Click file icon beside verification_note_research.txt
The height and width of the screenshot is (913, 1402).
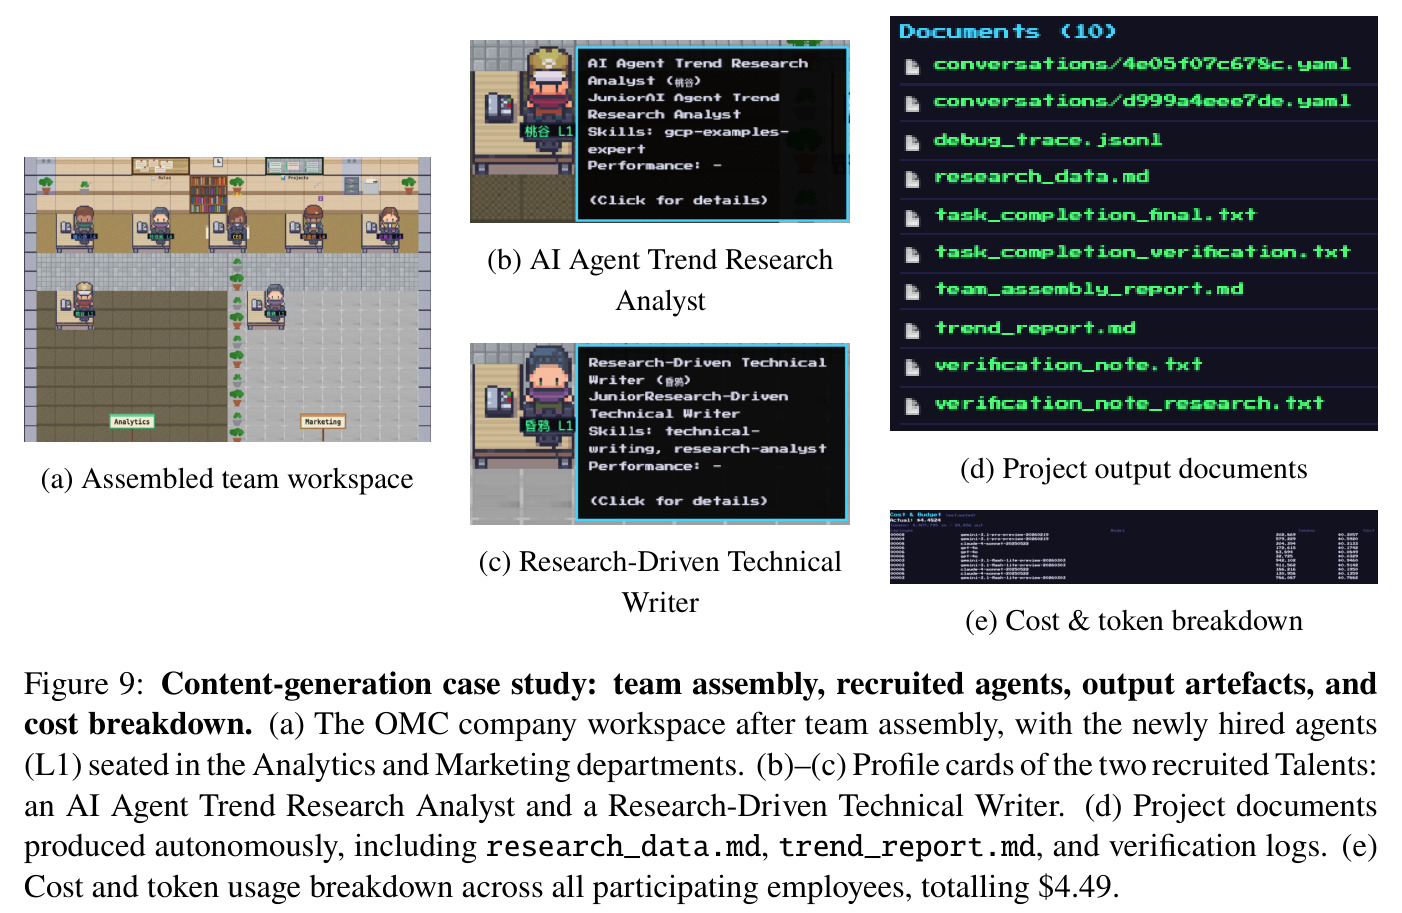coord(912,406)
